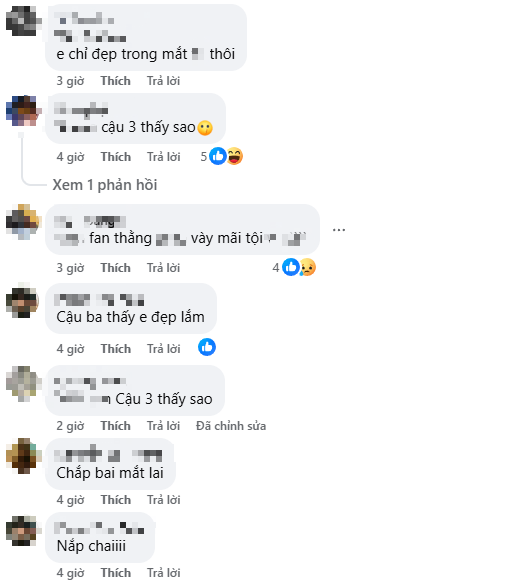Click the like reaction icon on 'cậu 3 thấy sao' comment
Screen dimensions: 524x580
click(218, 156)
